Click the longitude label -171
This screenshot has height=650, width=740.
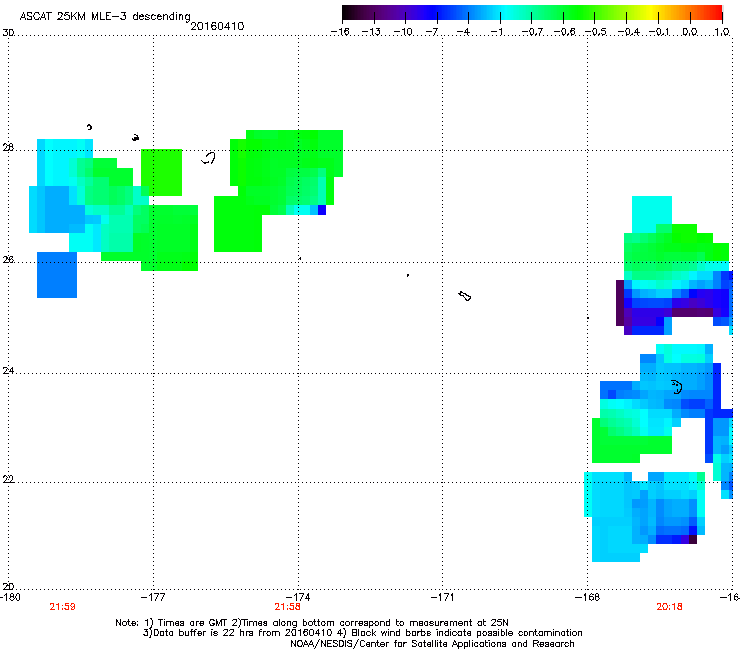tap(442, 597)
